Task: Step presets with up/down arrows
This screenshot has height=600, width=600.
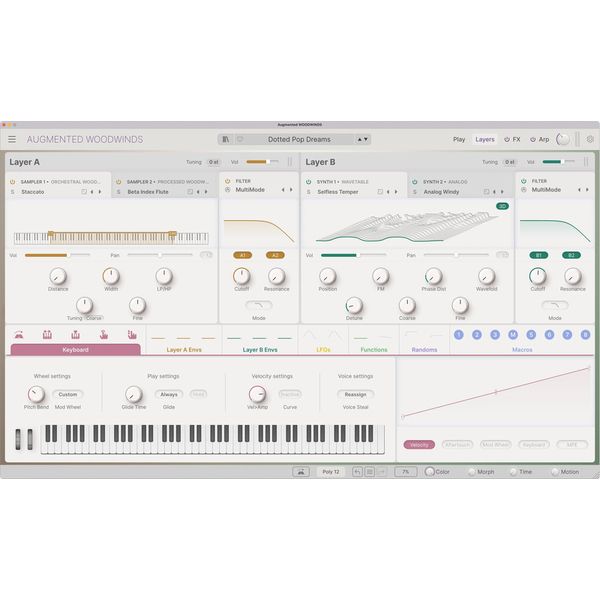Action: coord(362,139)
